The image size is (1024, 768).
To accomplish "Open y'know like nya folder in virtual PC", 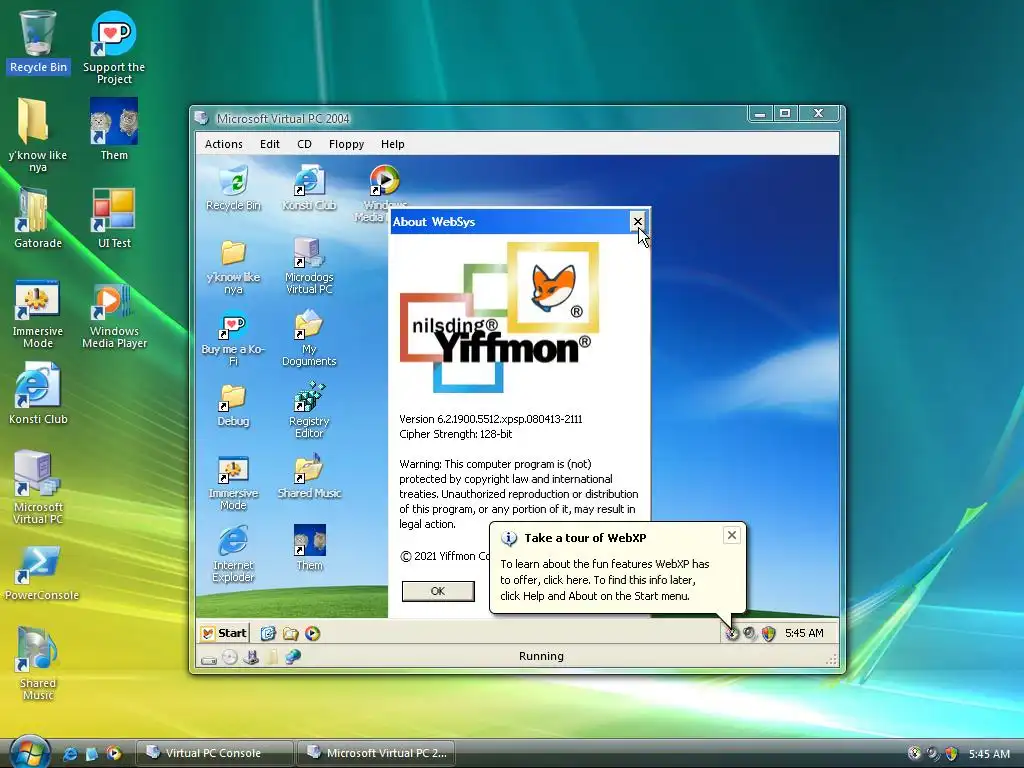I will [x=233, y=266].
